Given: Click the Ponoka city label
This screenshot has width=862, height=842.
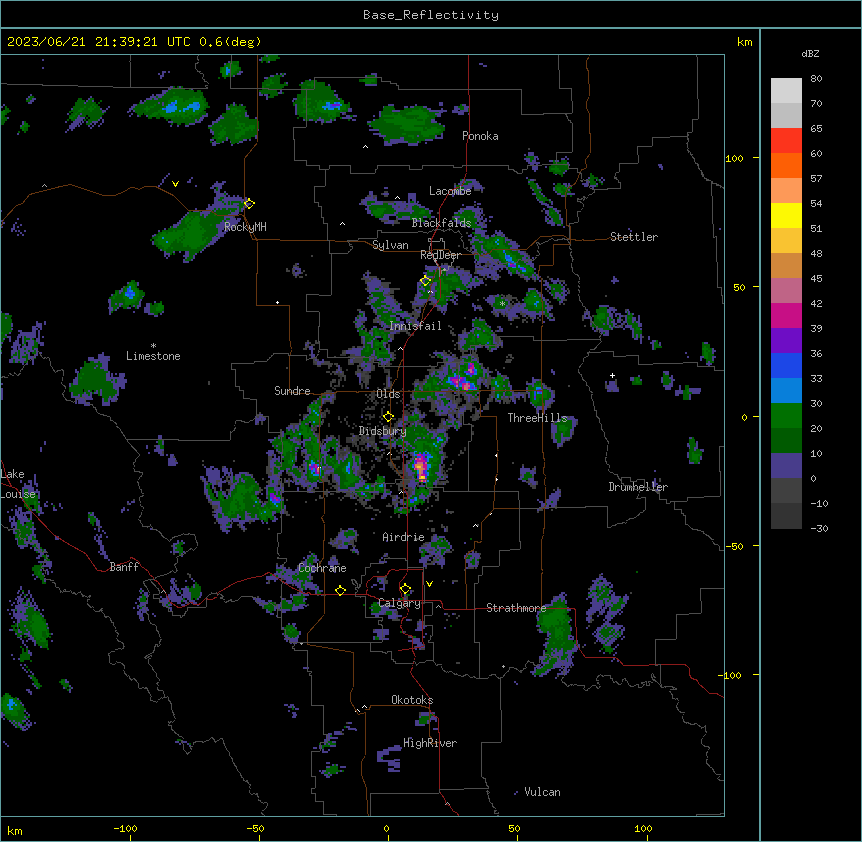Looking at the screenshot, I should pyautogui.click(x=480, y=136).
